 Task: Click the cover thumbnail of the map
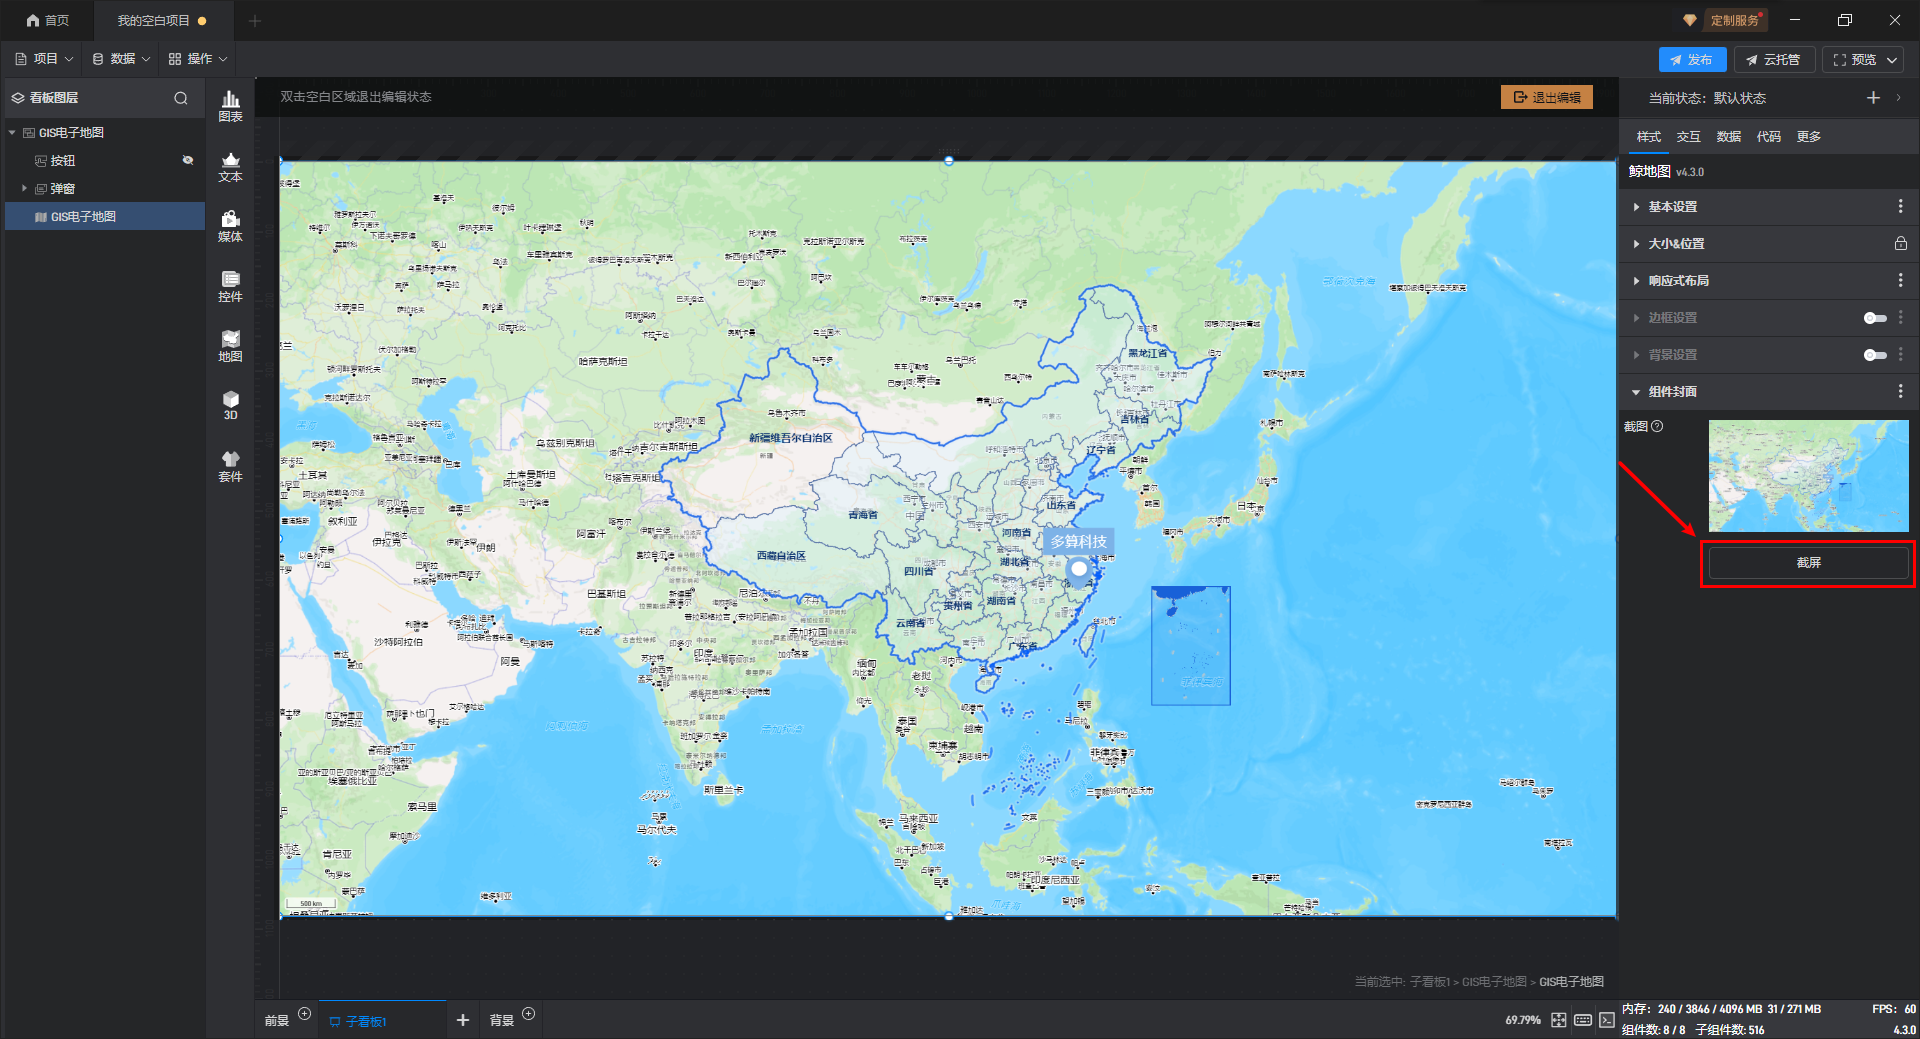pos(1808,475)
